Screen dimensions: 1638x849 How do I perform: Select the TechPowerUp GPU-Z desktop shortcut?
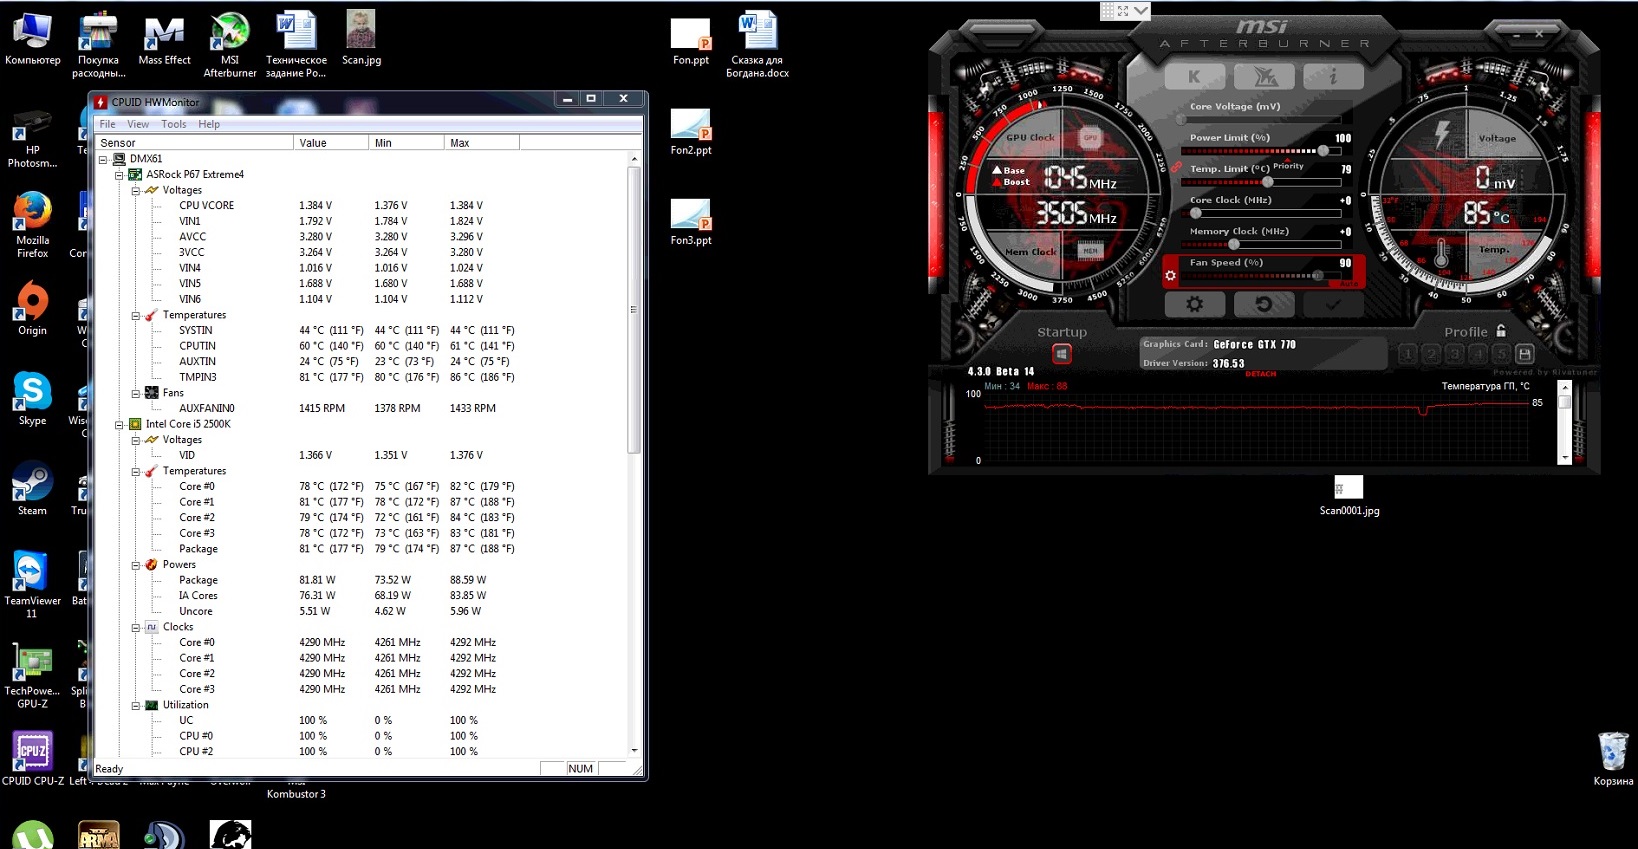pos(32,675)
